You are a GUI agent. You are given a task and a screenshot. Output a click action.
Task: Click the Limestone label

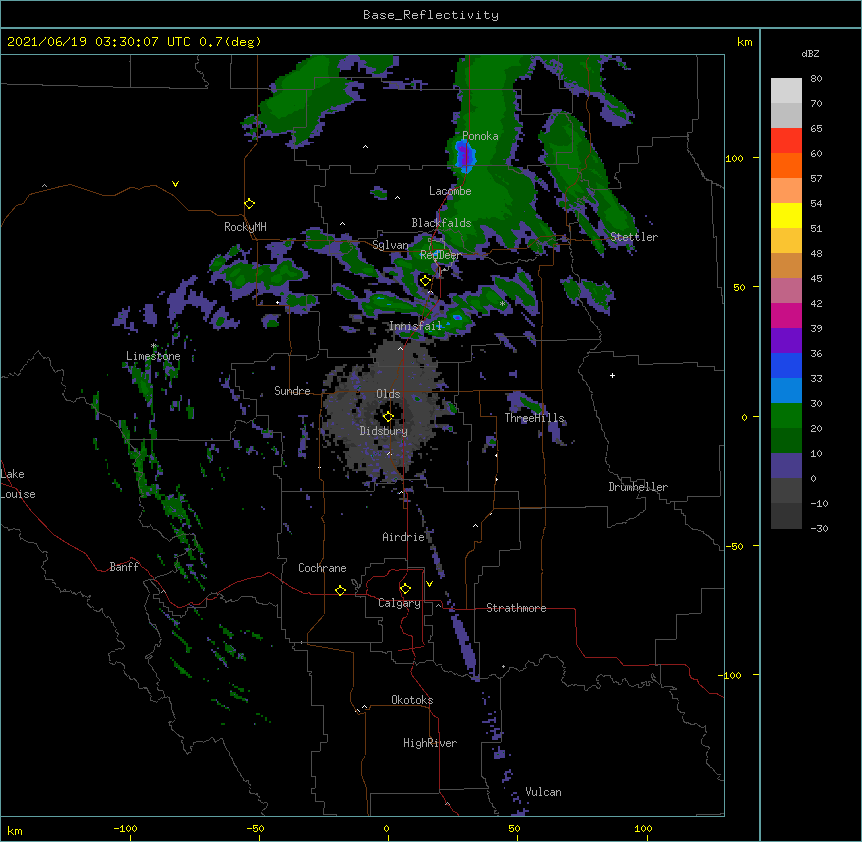(x=153, y=356)
